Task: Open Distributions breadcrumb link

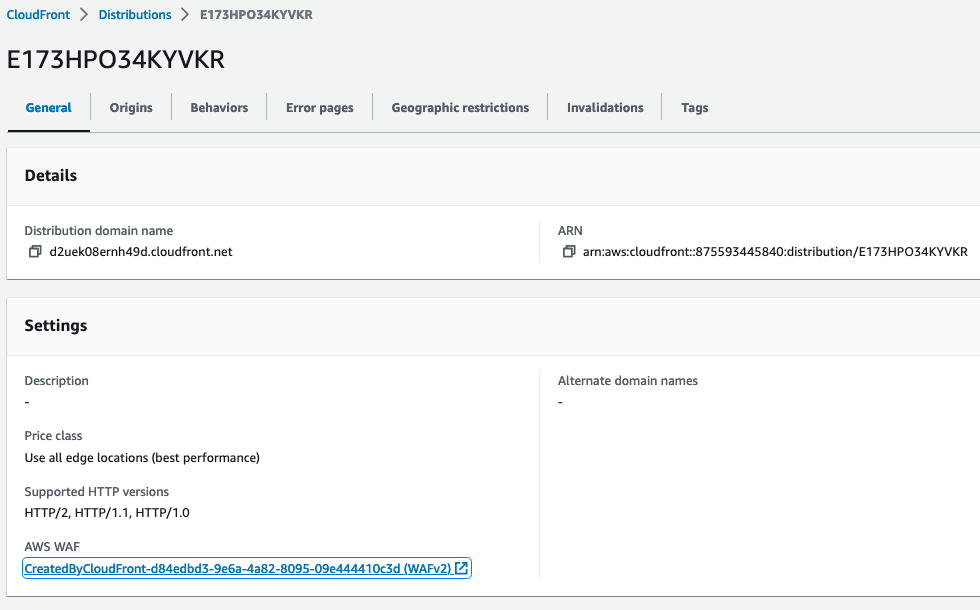Action: click(135, 14)
